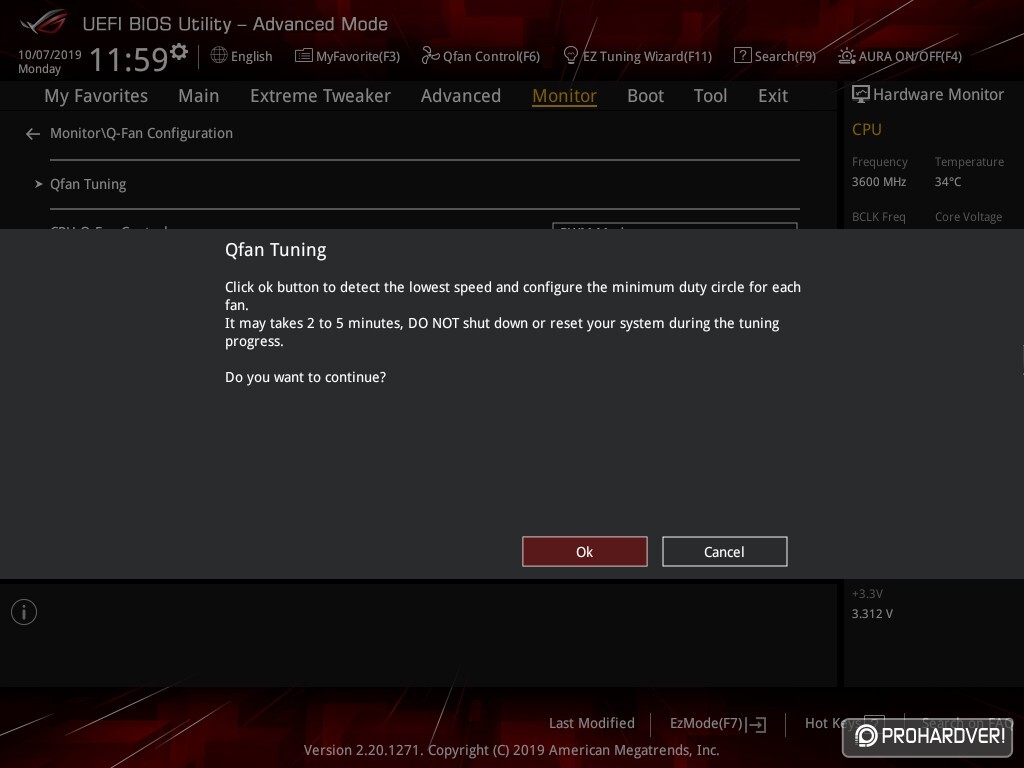Click the 10/07/2019 date text
Screen dimensions: 1024x768
click(50, 54)
